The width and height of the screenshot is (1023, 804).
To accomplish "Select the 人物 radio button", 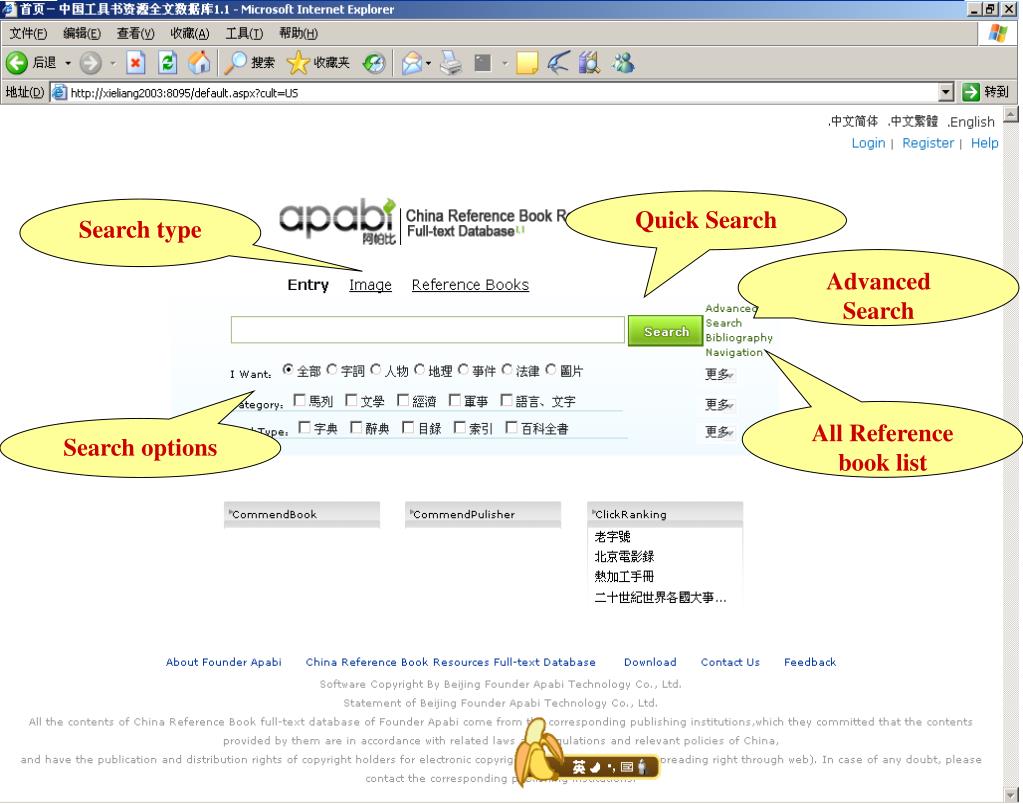I will coord(376,369).
